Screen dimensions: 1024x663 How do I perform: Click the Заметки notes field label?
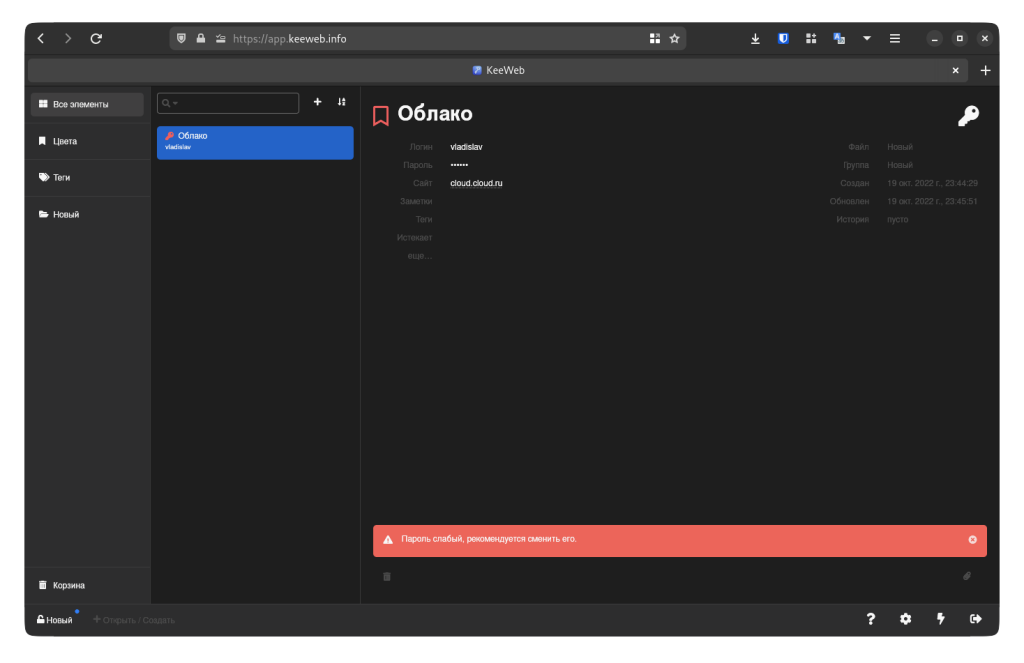point(416,202)
